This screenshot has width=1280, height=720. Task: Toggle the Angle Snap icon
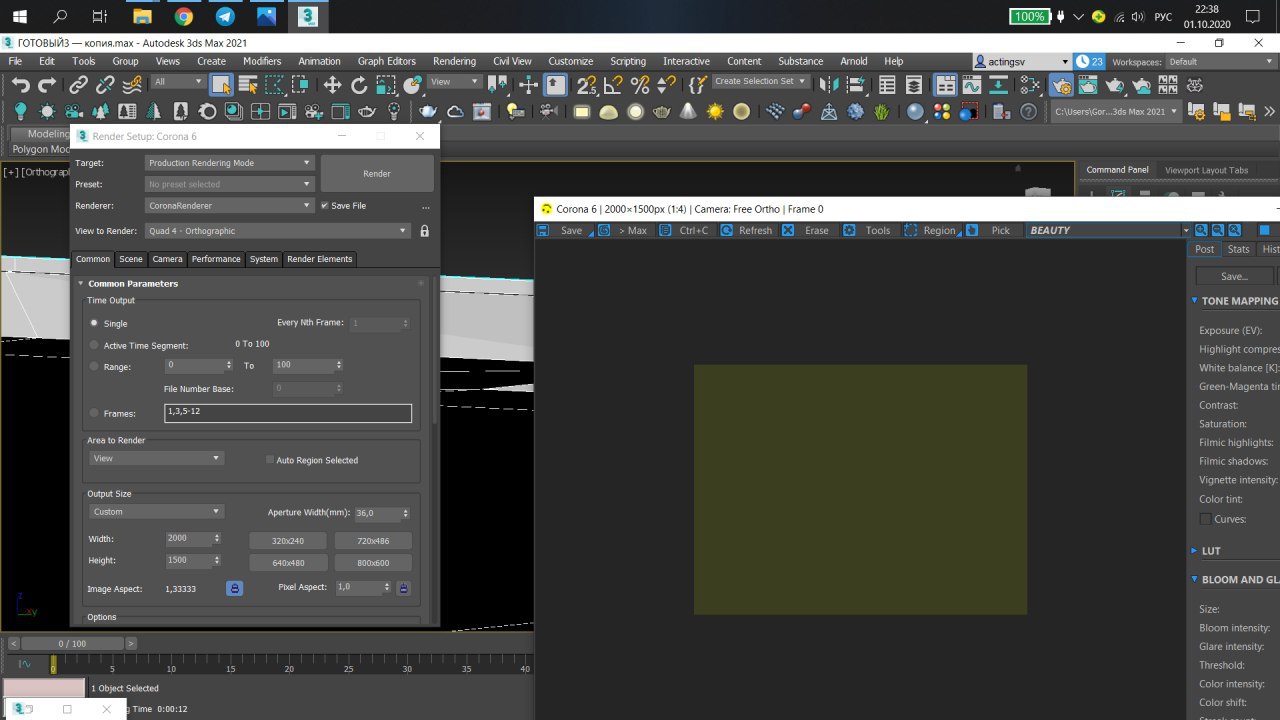click(614, 85)
